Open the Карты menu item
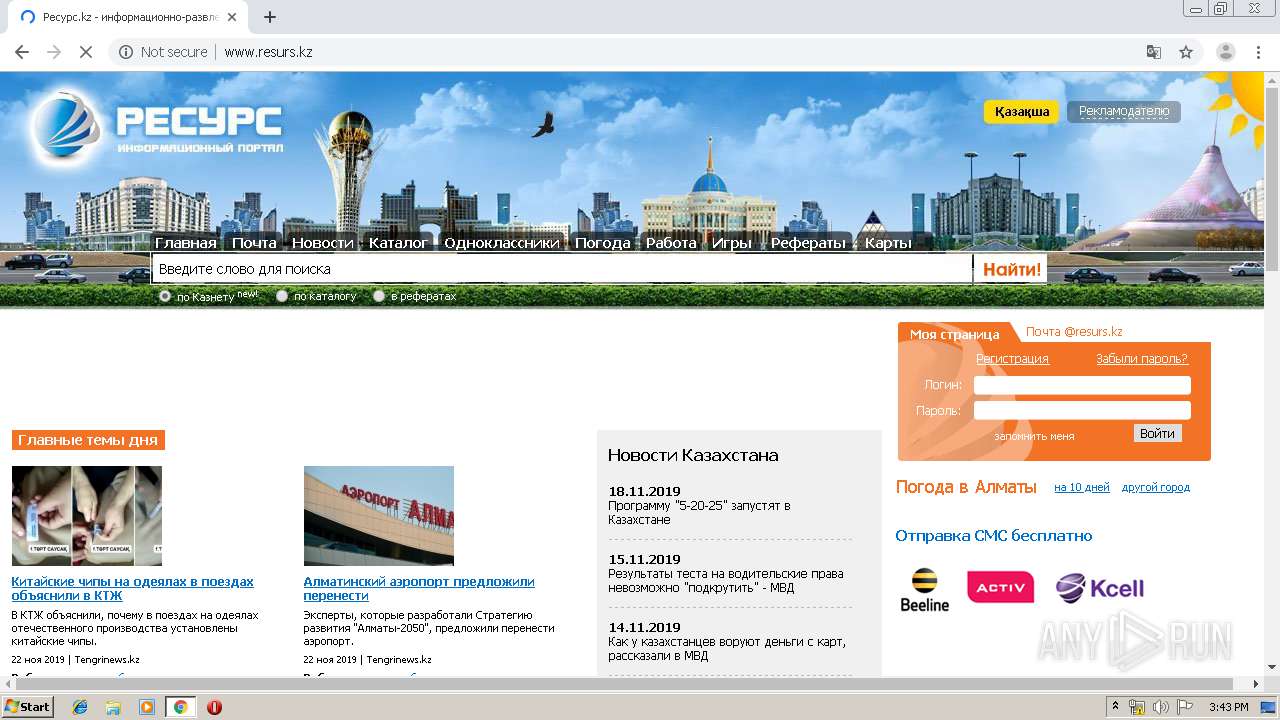Viewport: 1280px width, 720px height. coord(888,243)
